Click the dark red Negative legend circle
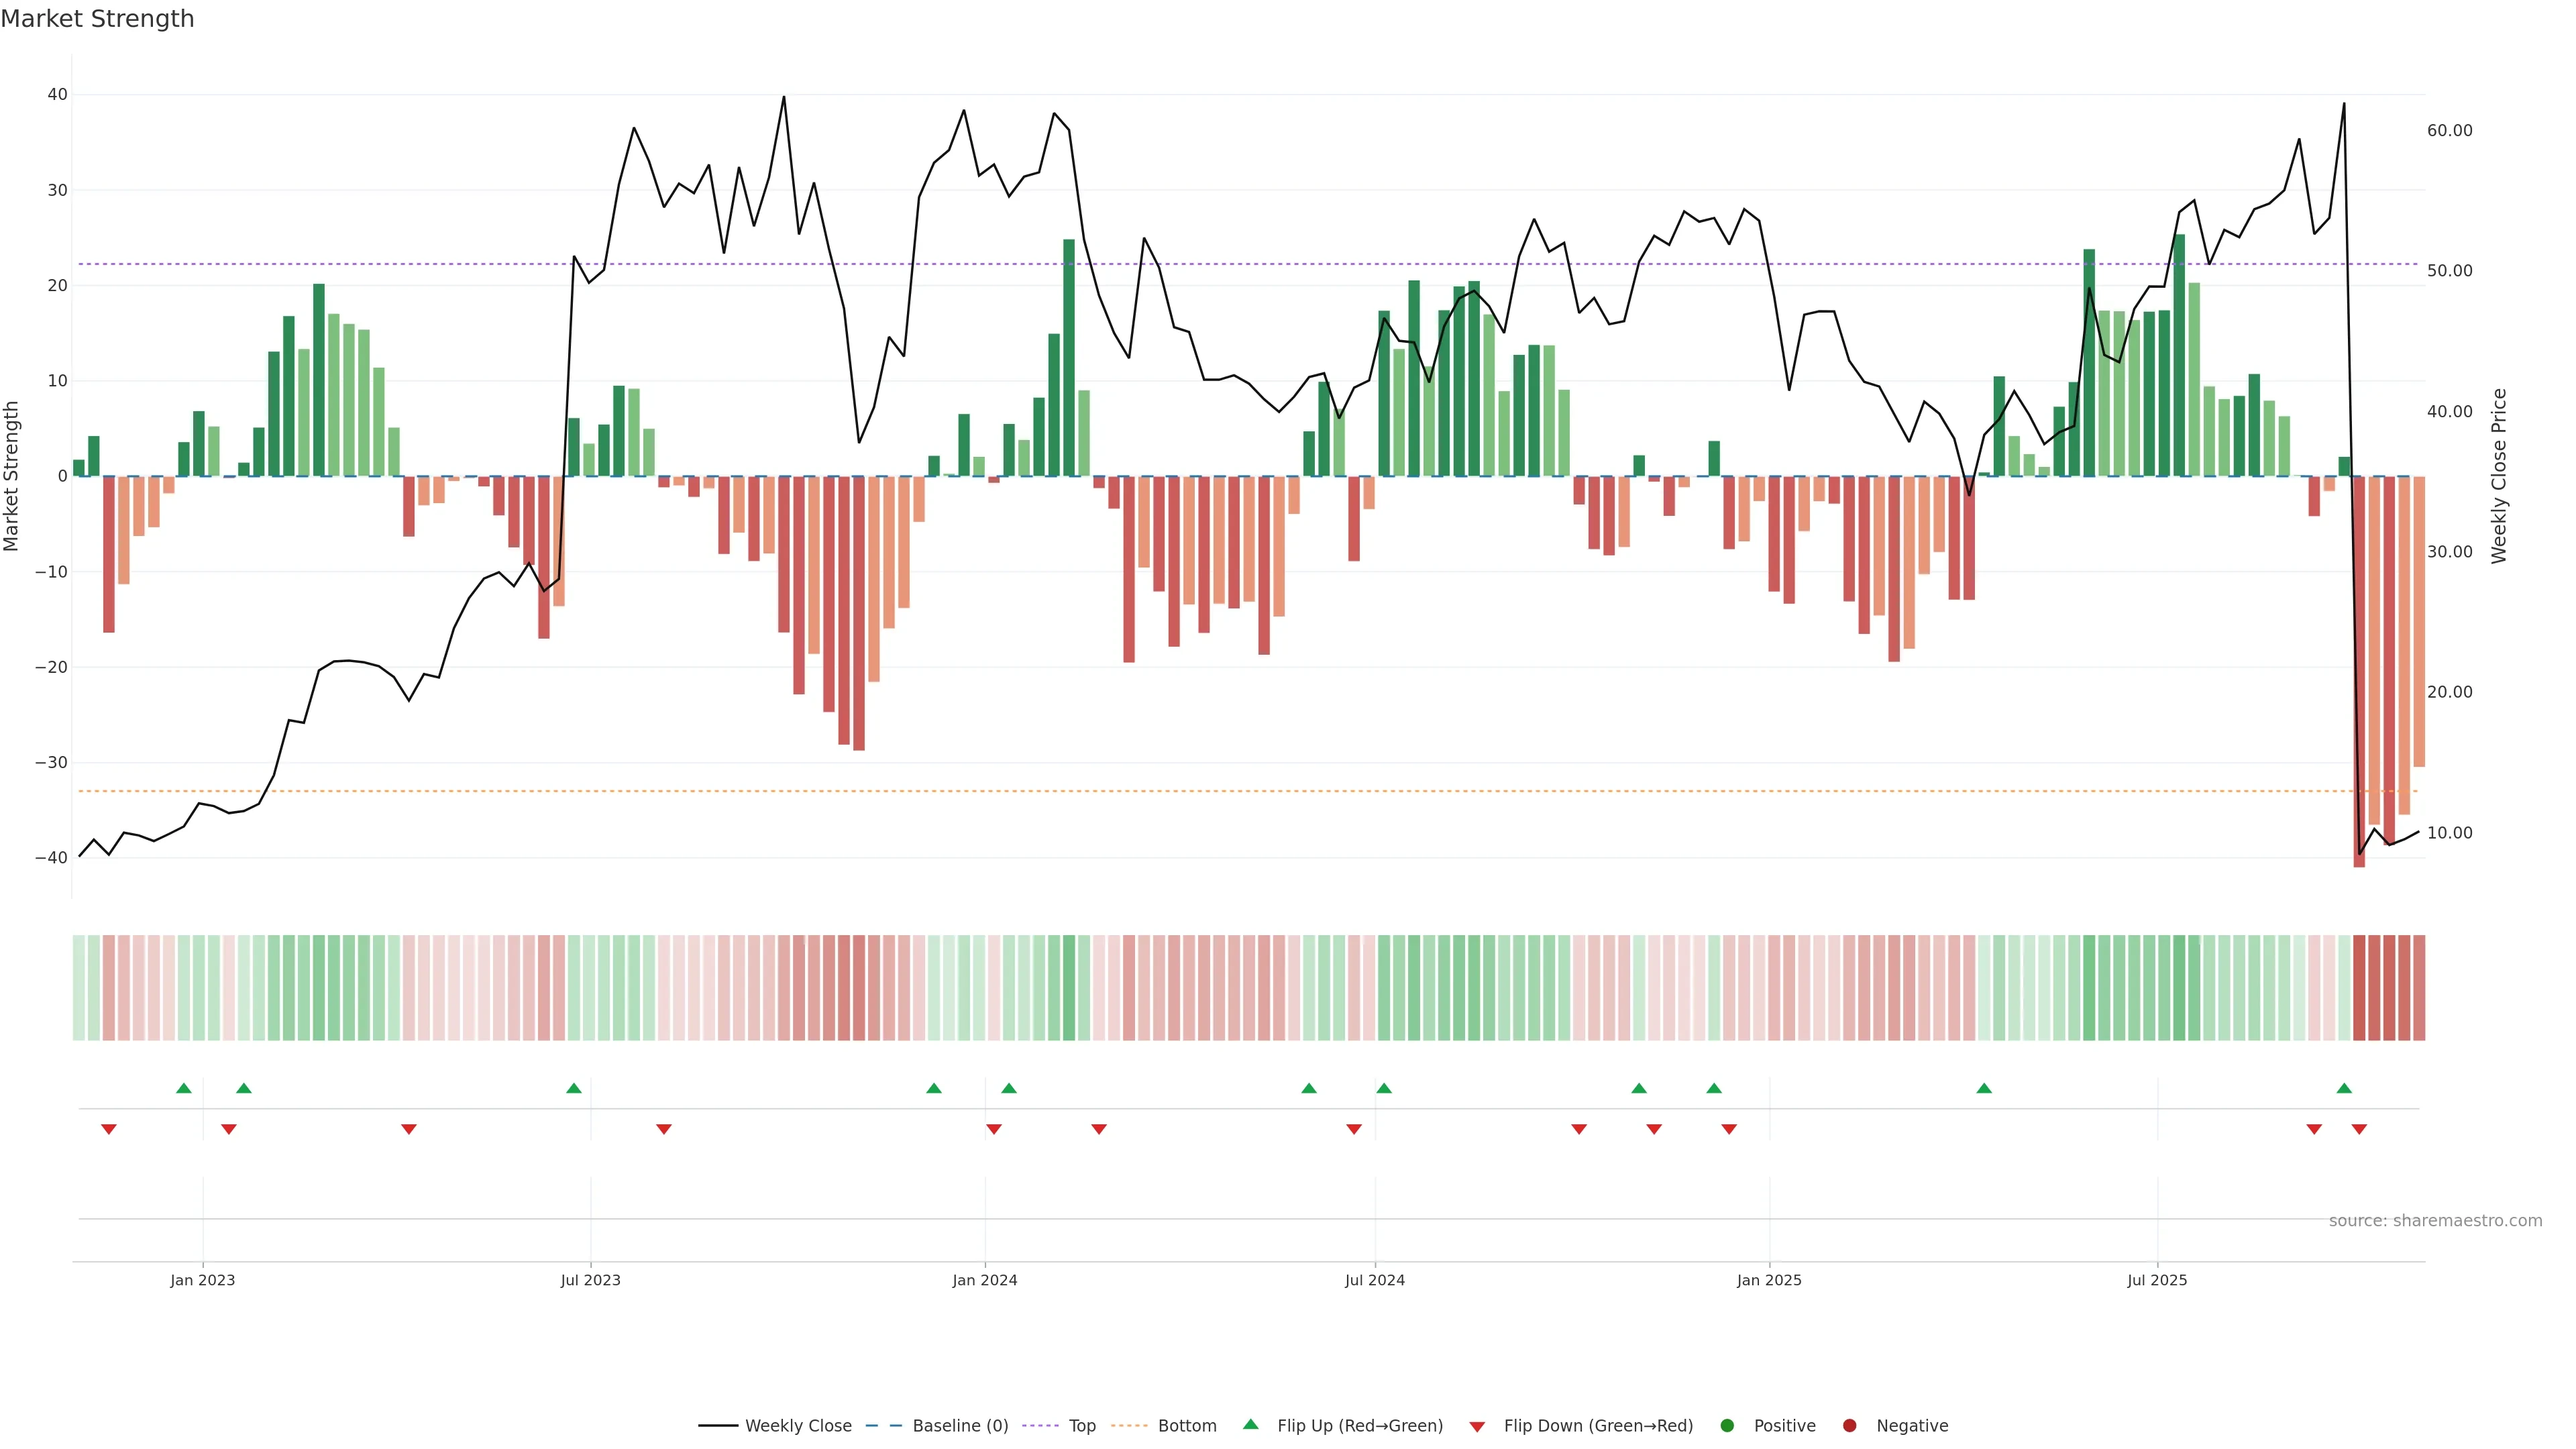Screen dimensions: 2576x1449 coord(1849,1426)
